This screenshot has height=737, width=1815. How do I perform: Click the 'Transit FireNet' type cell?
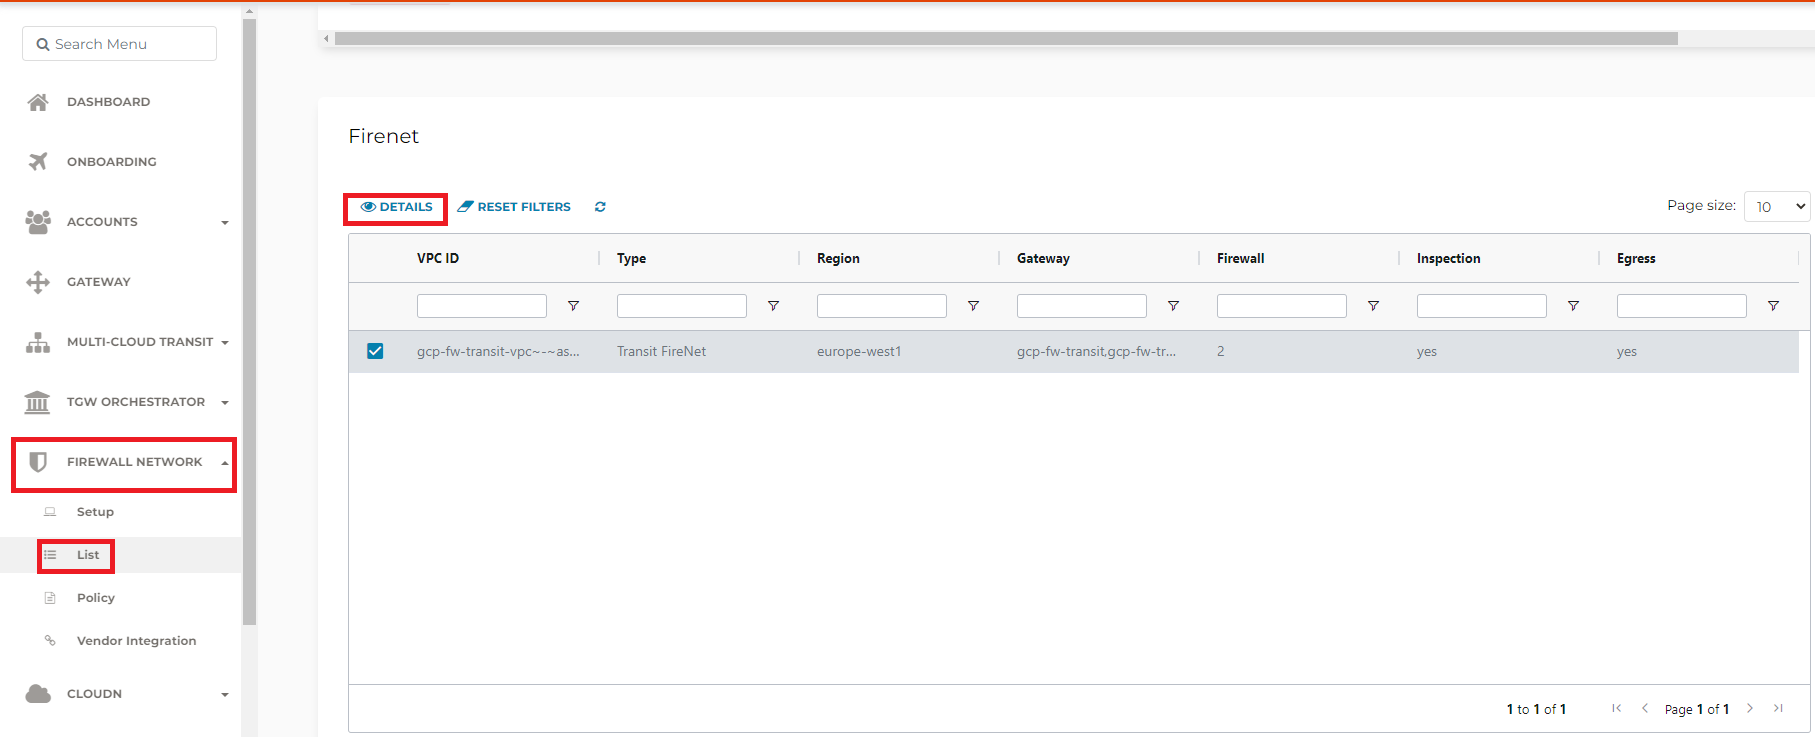click(x=661, y=351)
